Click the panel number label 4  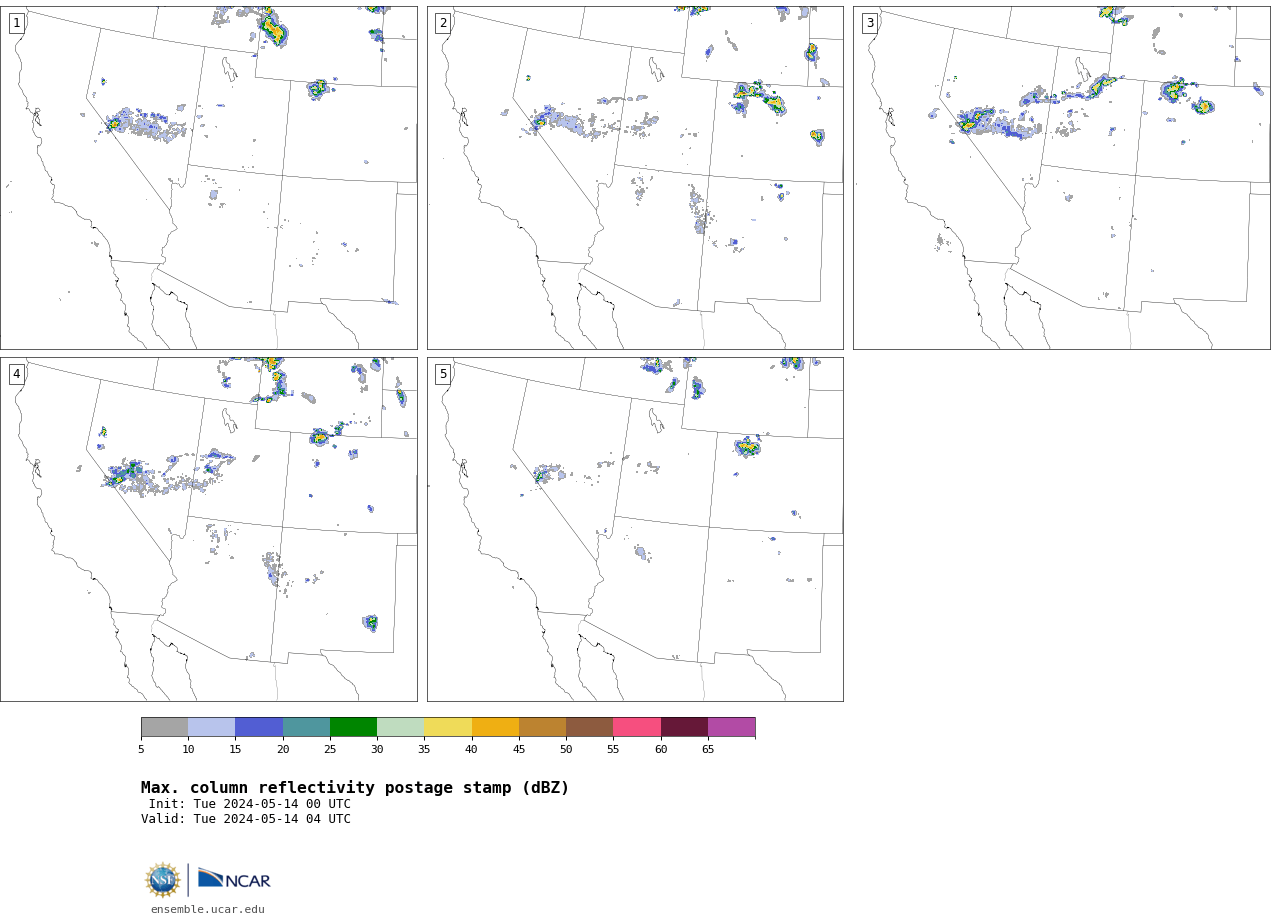[17, 374]
